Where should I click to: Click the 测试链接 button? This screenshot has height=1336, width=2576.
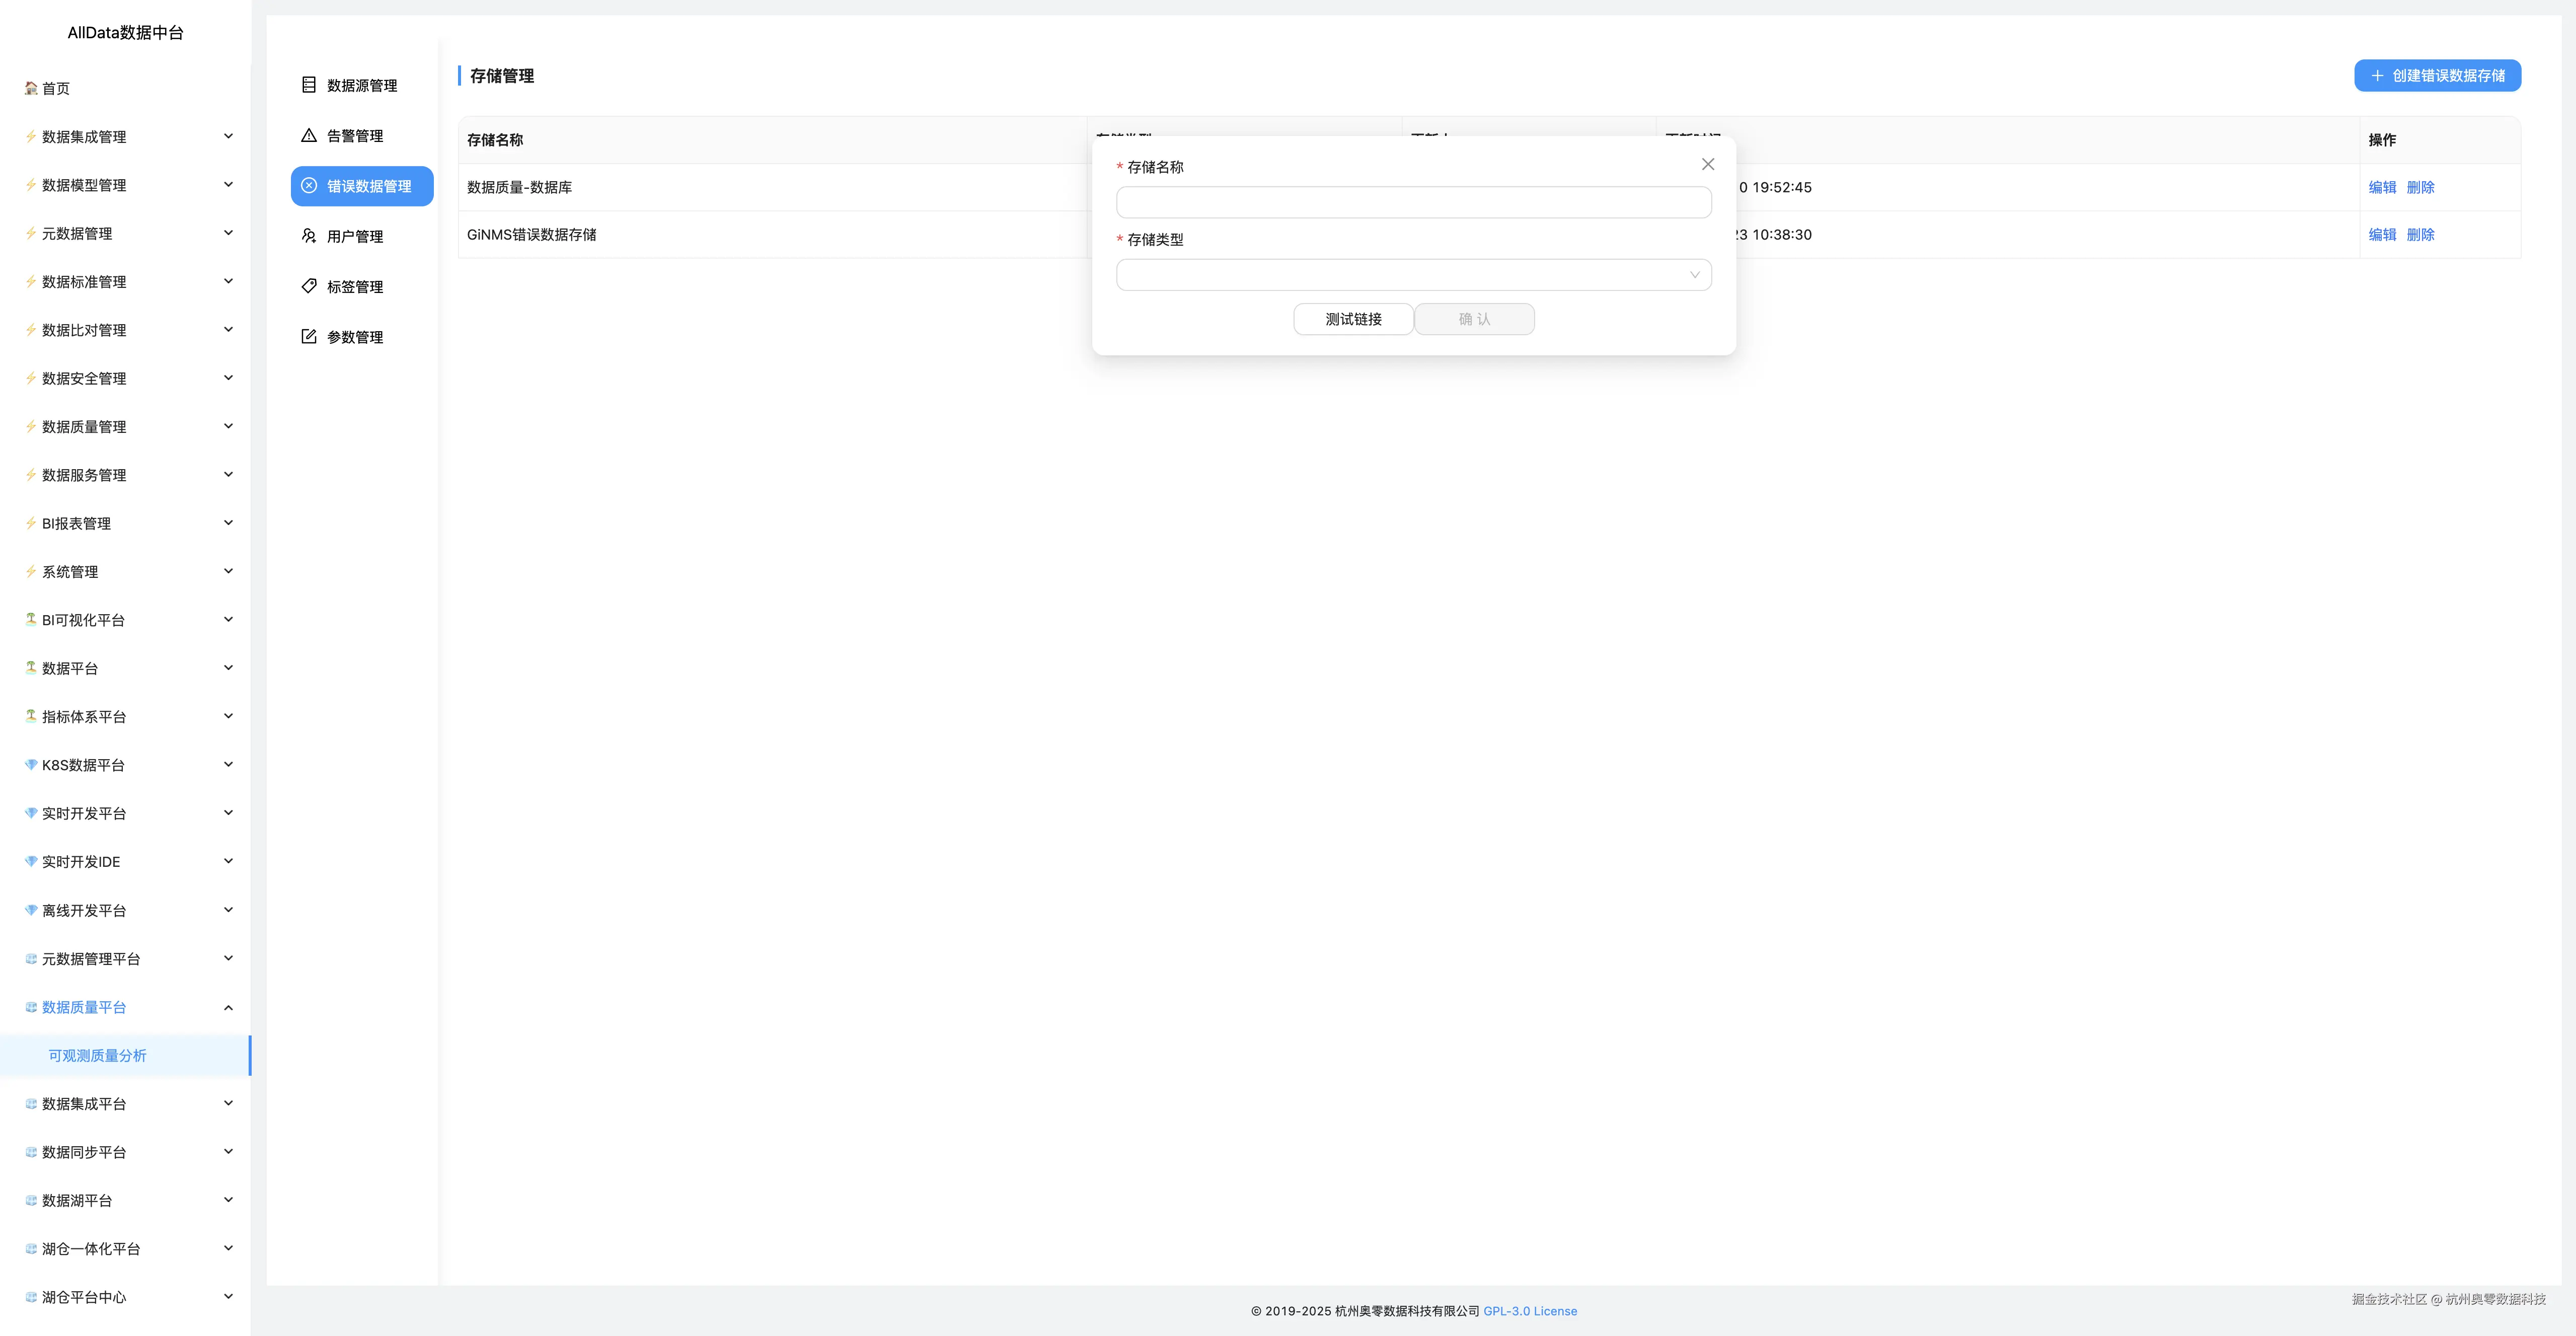pos(1353,319)
